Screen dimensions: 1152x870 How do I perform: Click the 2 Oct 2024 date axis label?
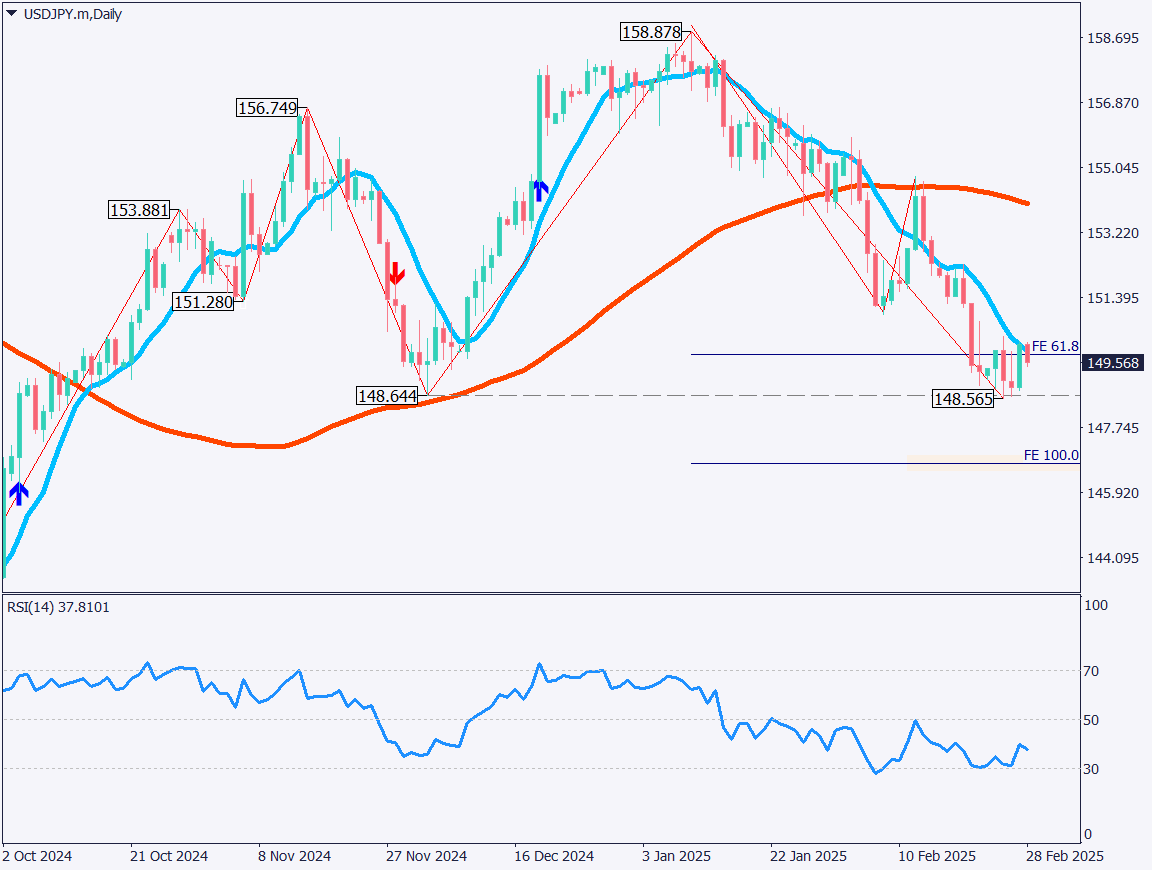tap(36, 856)
